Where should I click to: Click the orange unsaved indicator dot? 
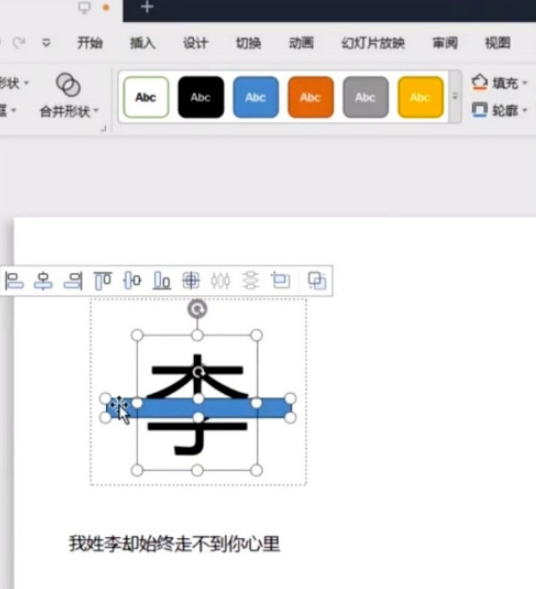[106, 8]
